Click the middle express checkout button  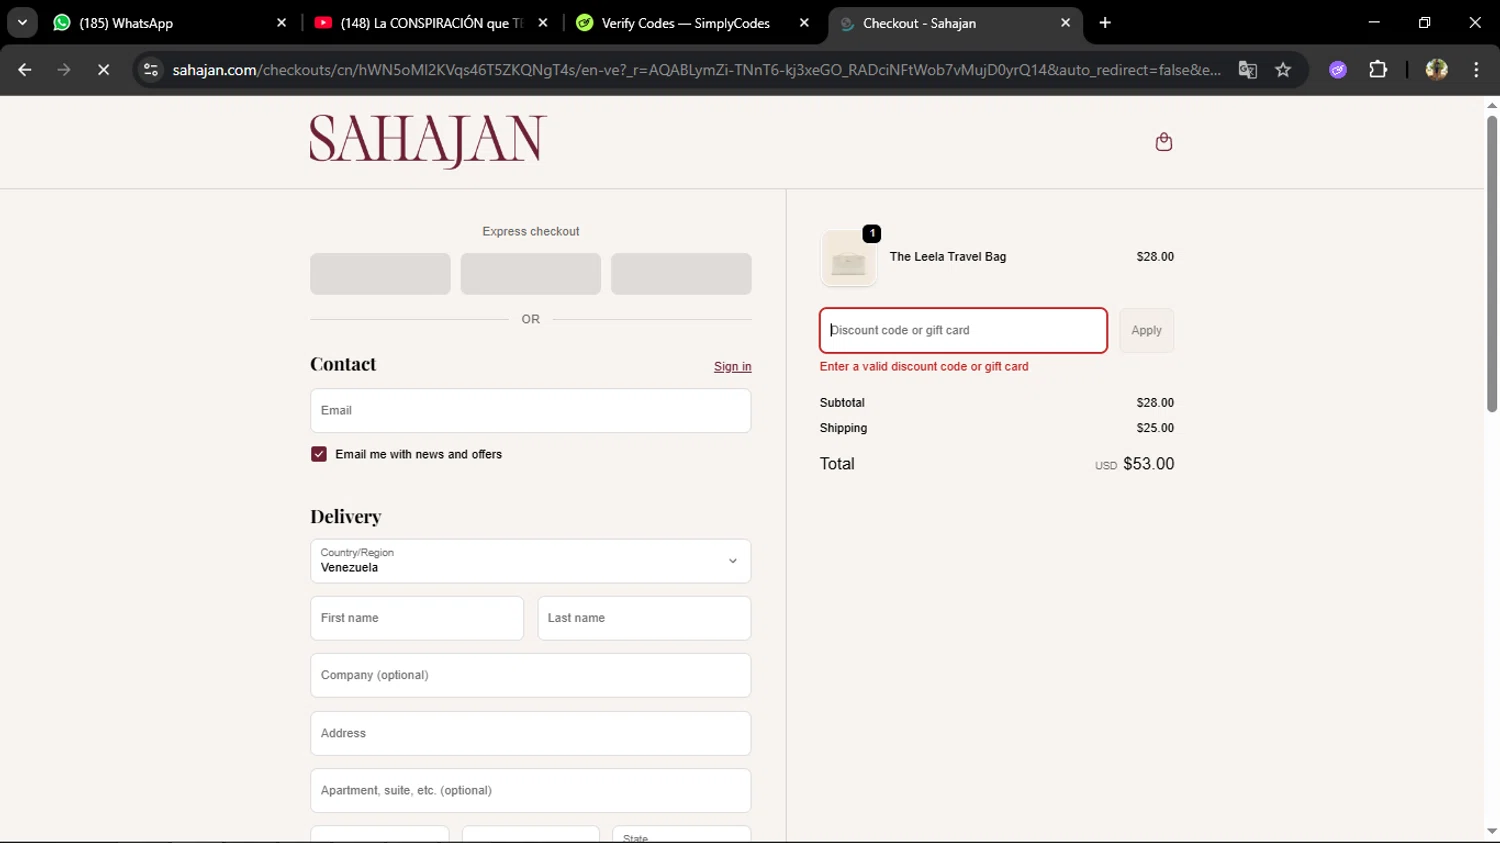click(x=531, y=274)
